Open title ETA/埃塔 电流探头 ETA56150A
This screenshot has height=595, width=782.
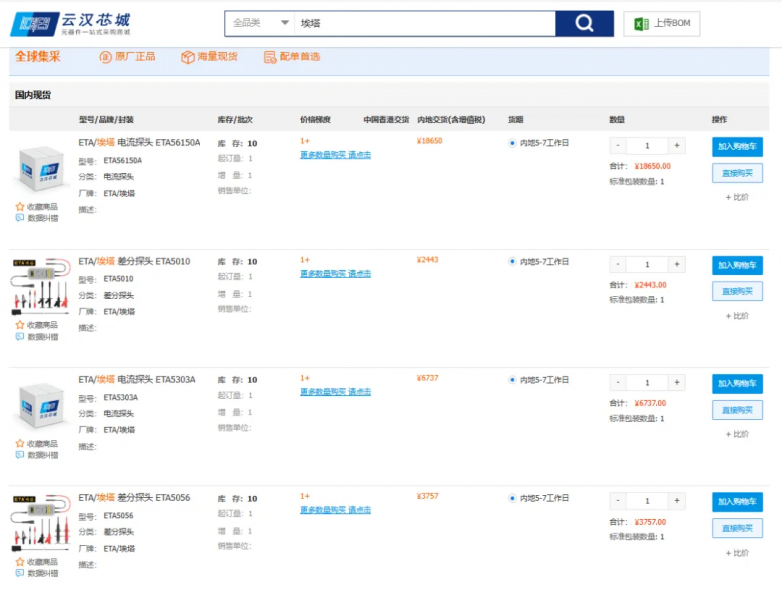[139, 143]
